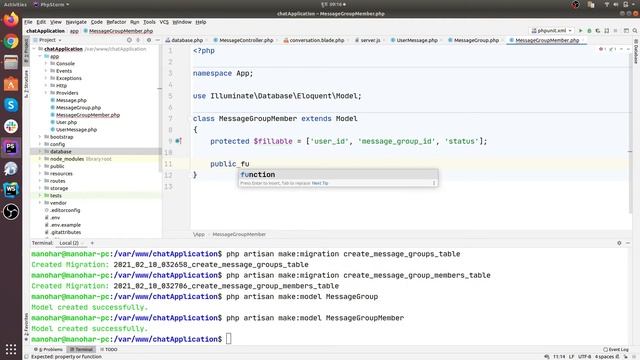This screenshot has width=640, height=360.
Task: Select Message.php in project tree
Action: click(71, 100)
